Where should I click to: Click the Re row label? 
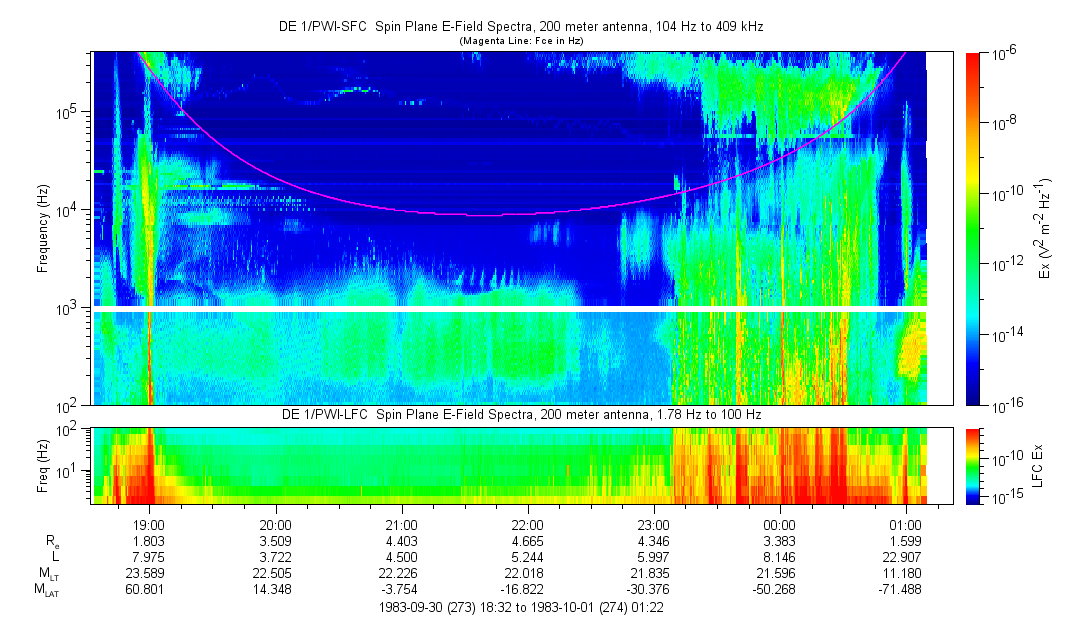[52, 542]
